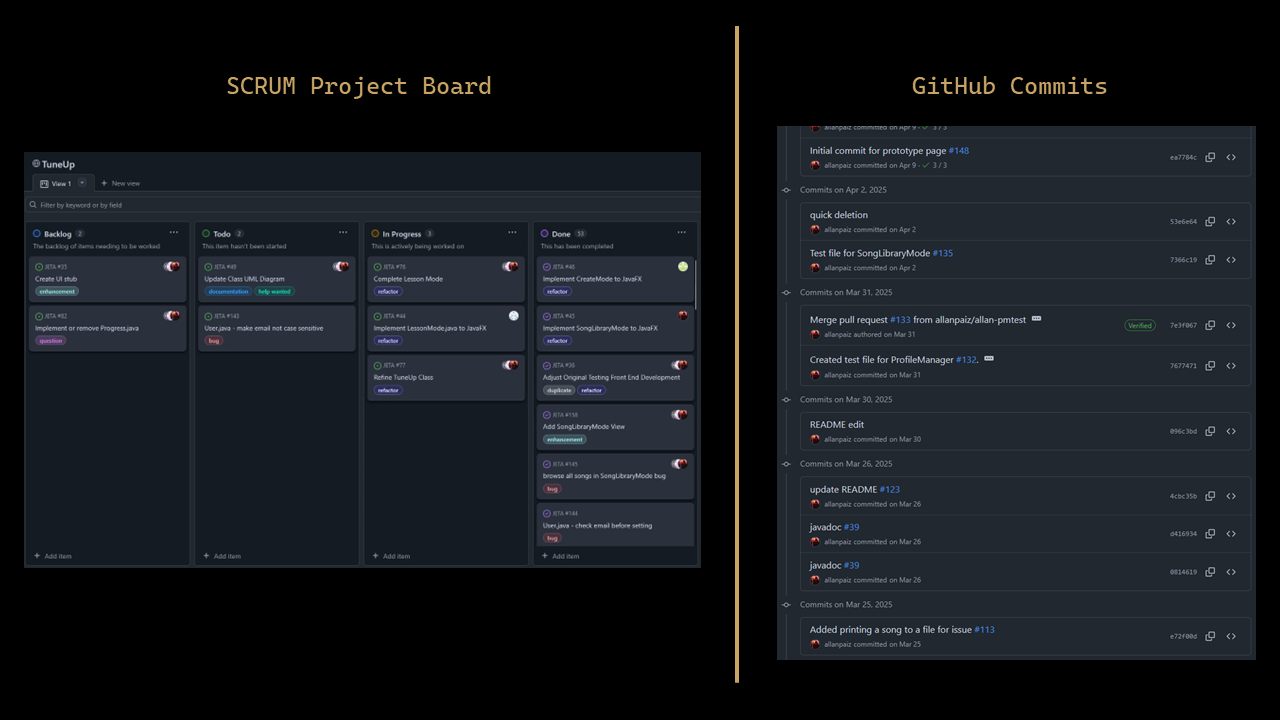This screenshot has width=1280, height=720.
Task: Open the Create UI stub card
Action: click(107, 279)
